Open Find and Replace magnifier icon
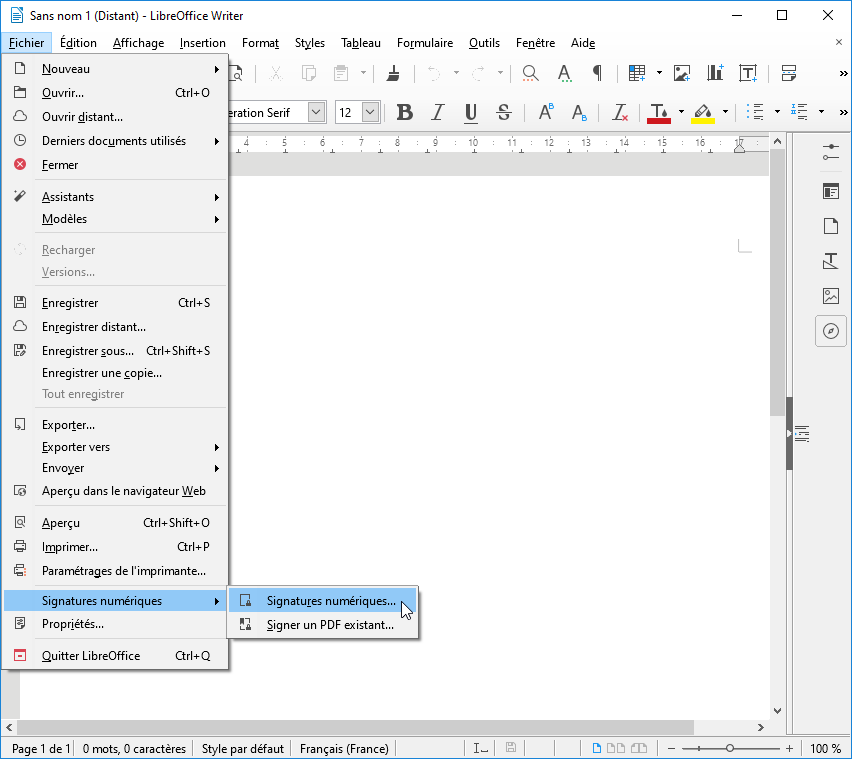Image resolution: width=852 pixels, height=759 pixels. pyautogui.click(x=531, y=73)
